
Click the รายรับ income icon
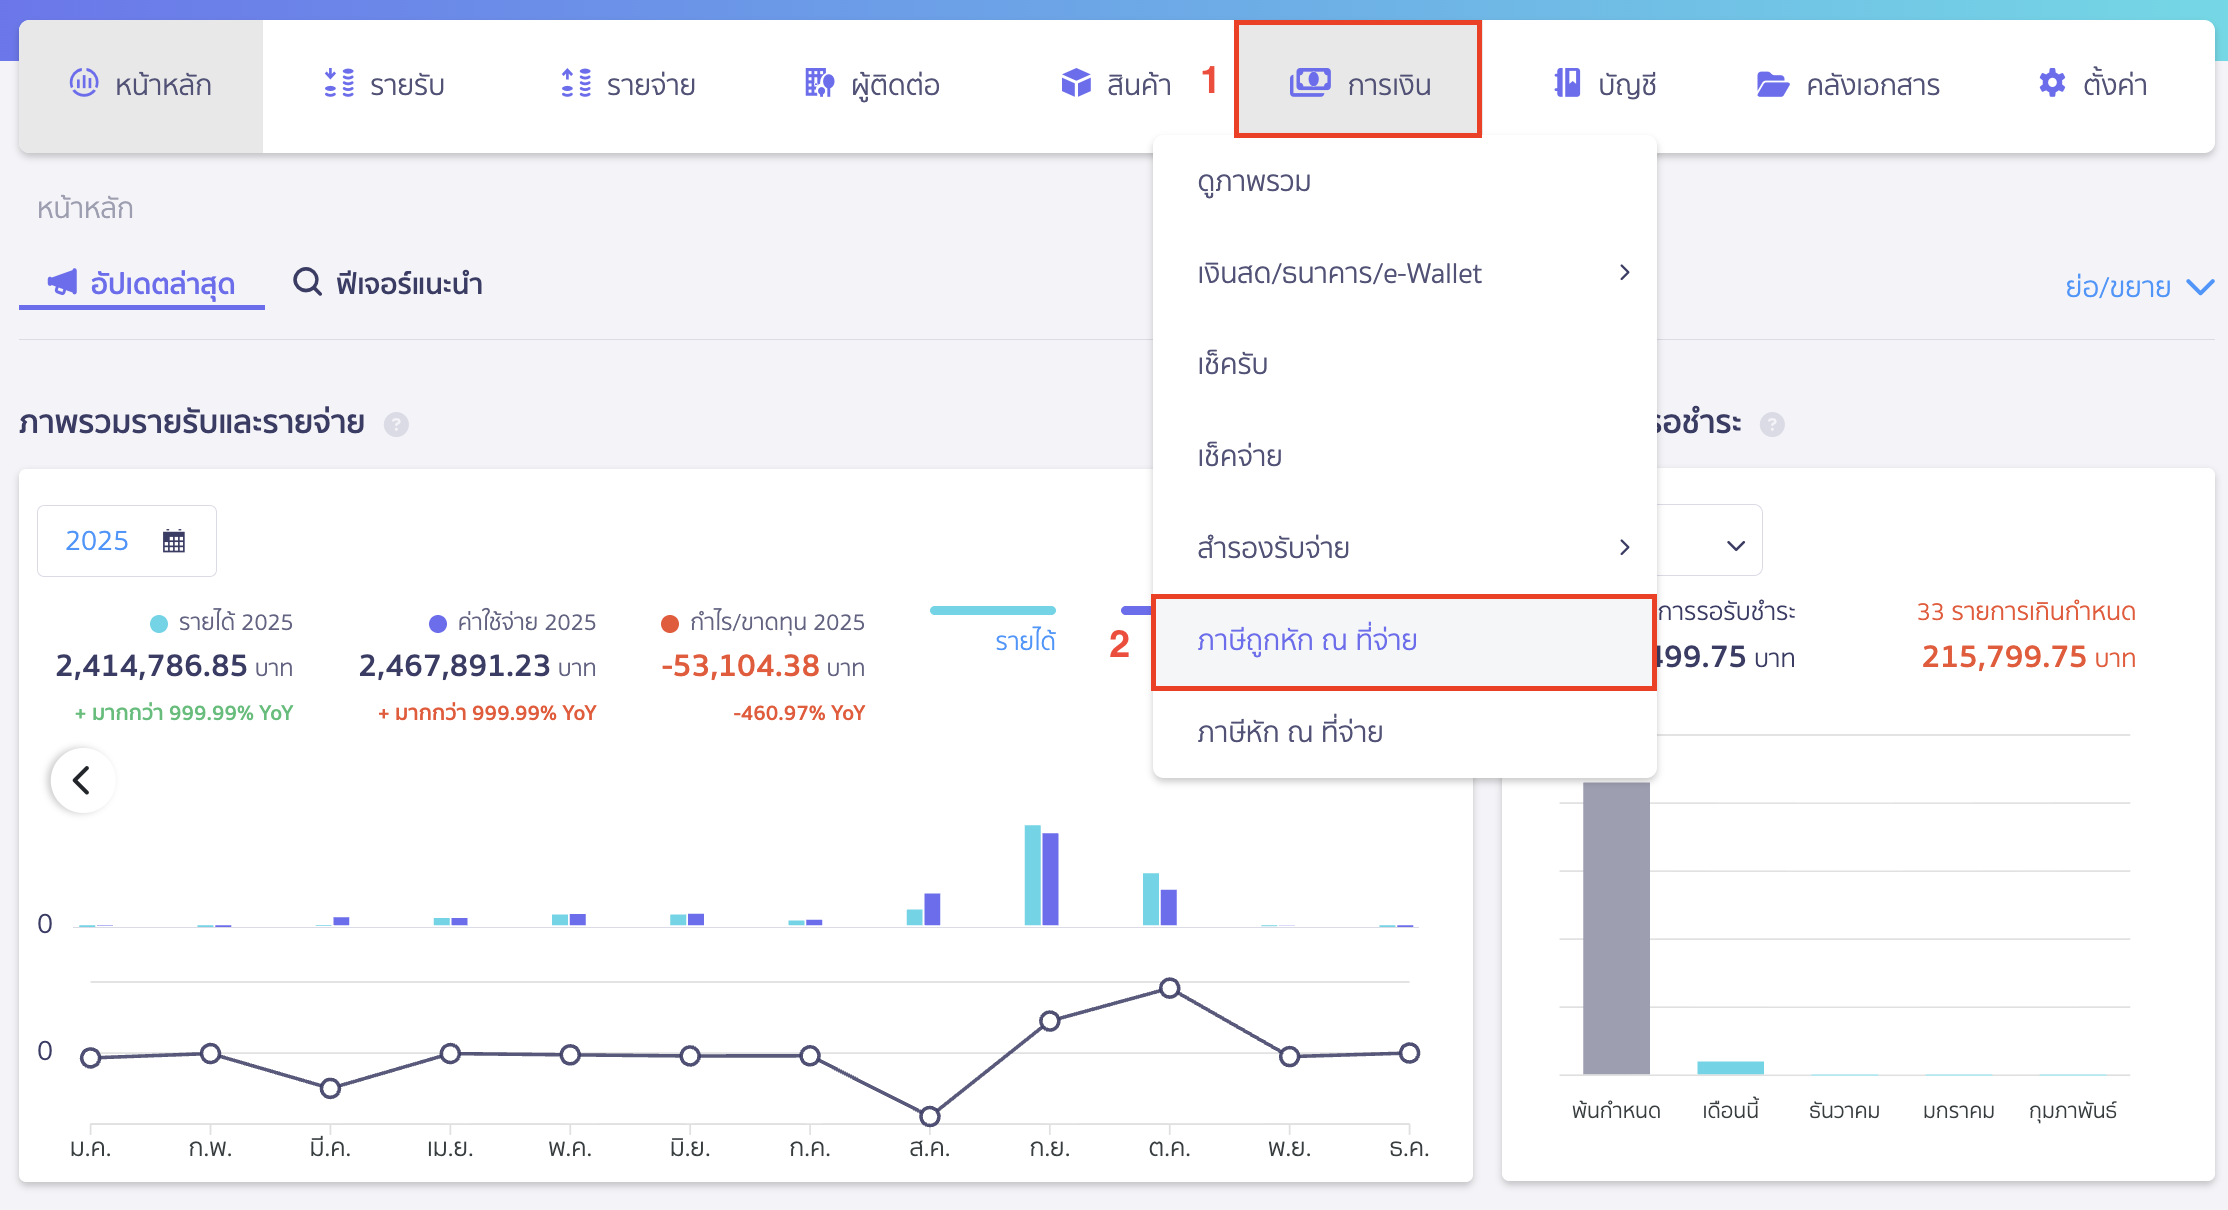point(339,83)
